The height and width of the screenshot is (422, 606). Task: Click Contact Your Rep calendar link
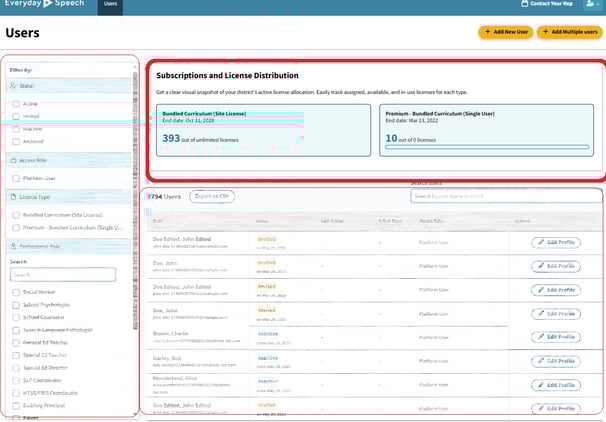pyautogui.click(x=547, y=3)
